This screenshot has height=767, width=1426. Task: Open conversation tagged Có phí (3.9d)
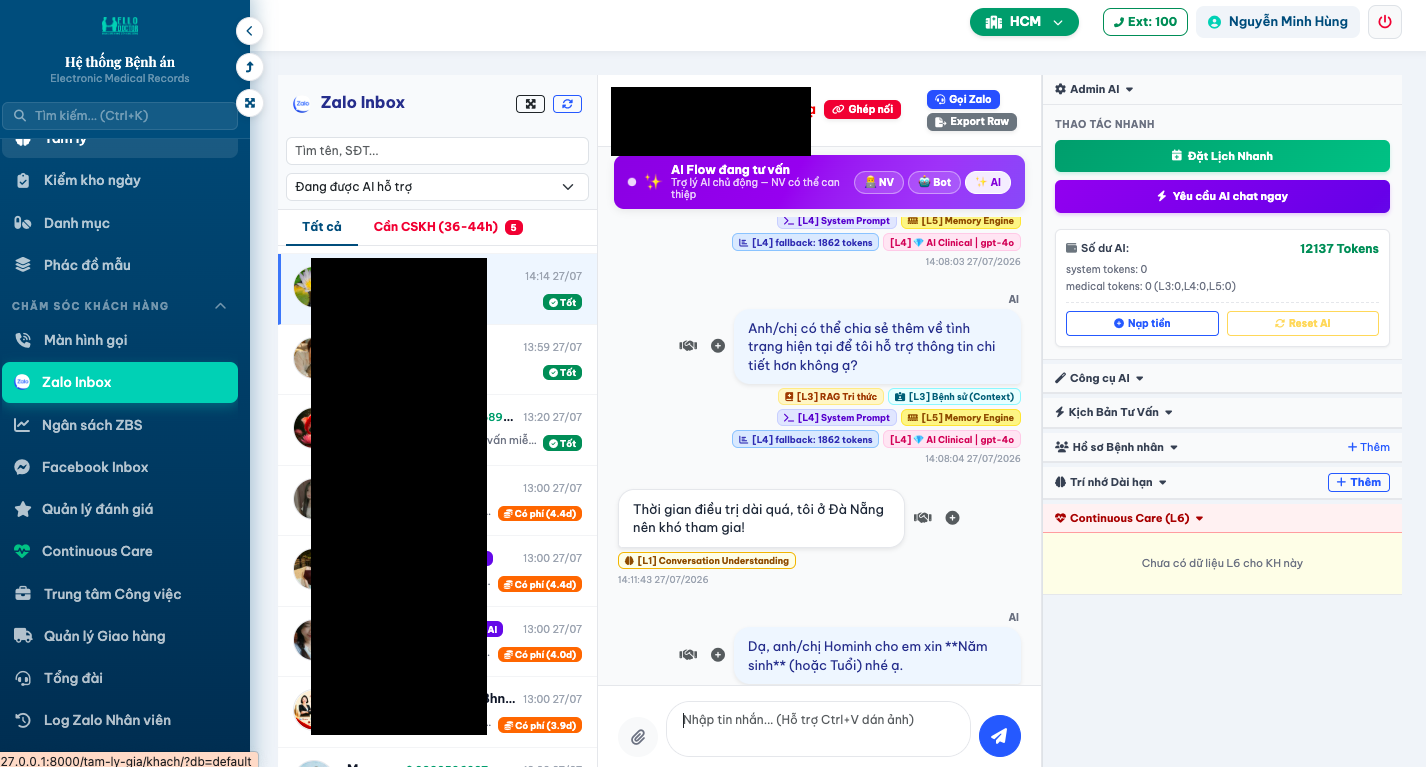point(438,711)
